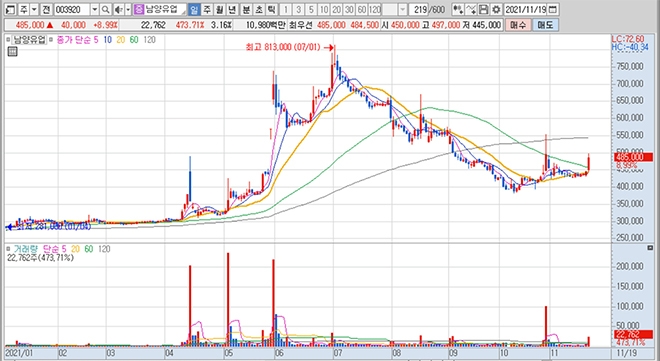The height and width of the screenshot is (361, 660).
Task: Click the red 매수 buy button
Action: 517,25
